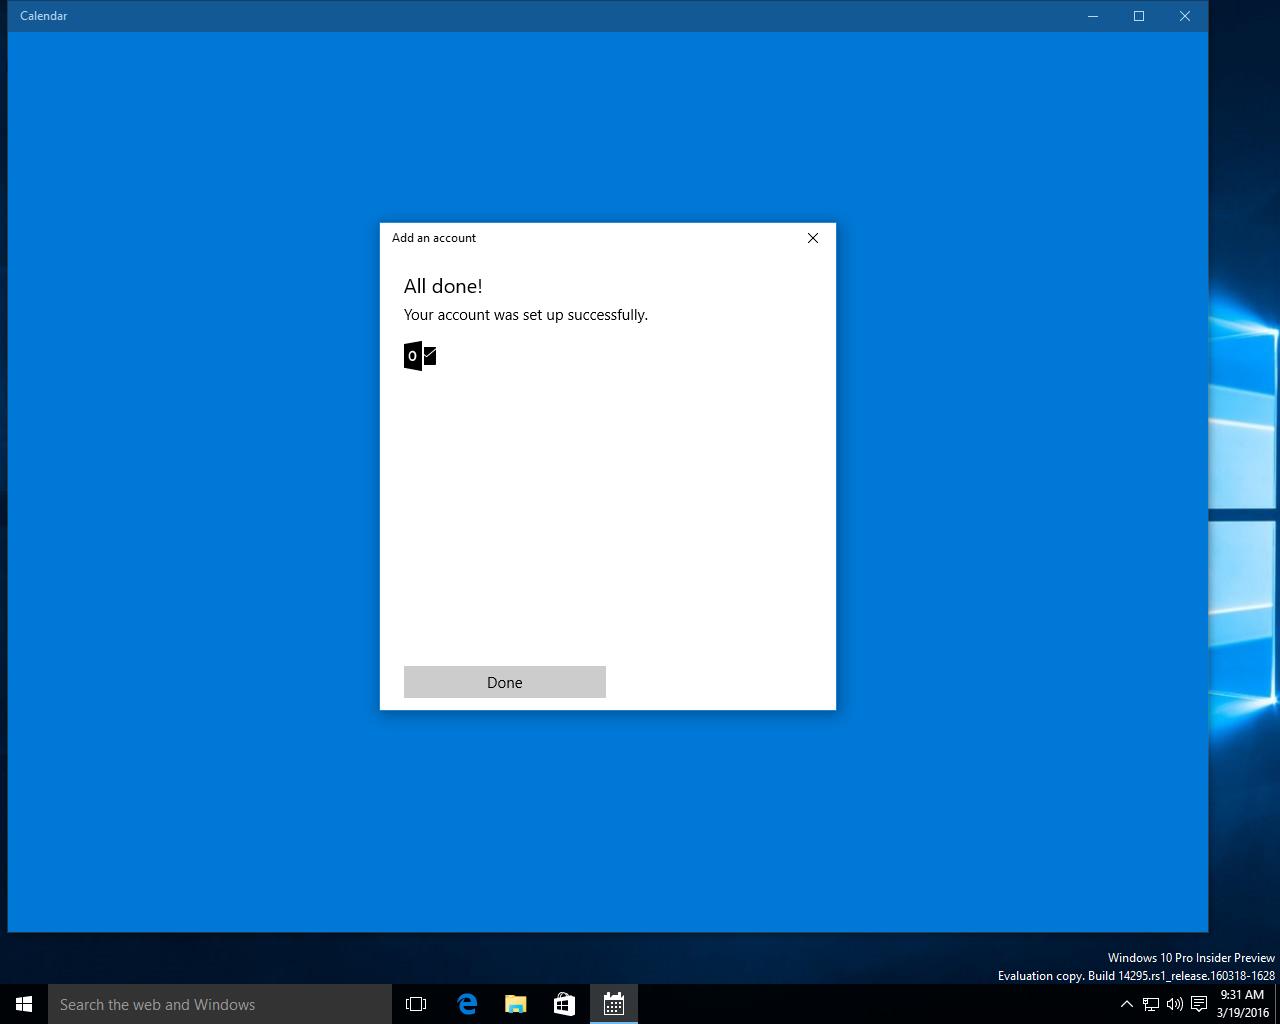Click the volume speaker tray icon
1280x1024 pixels.
[x=1175, y=1004]
